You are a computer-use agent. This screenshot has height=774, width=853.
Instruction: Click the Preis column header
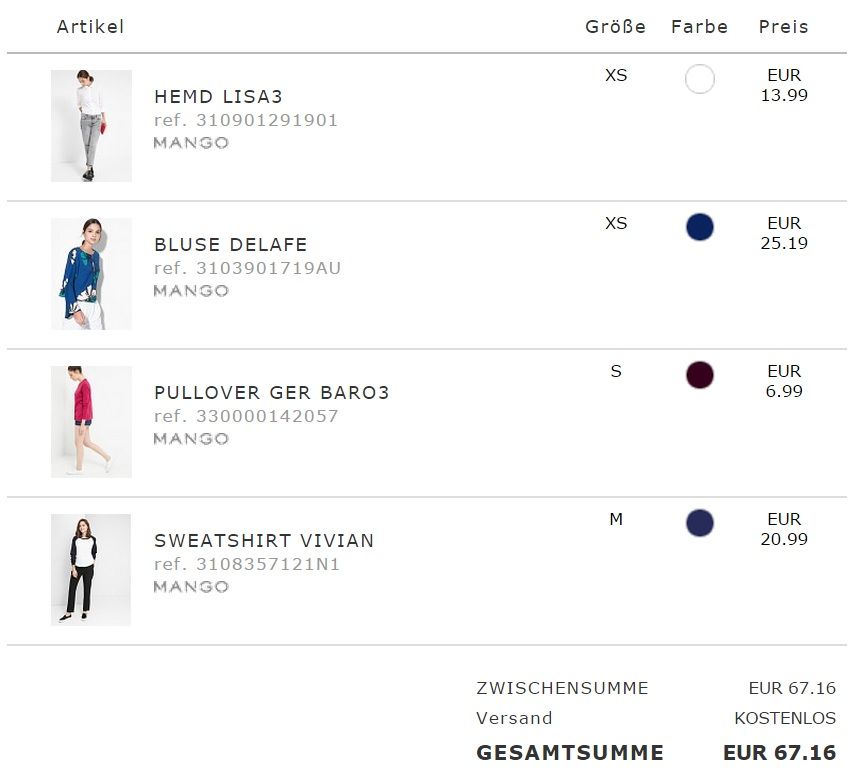[783, 27]
